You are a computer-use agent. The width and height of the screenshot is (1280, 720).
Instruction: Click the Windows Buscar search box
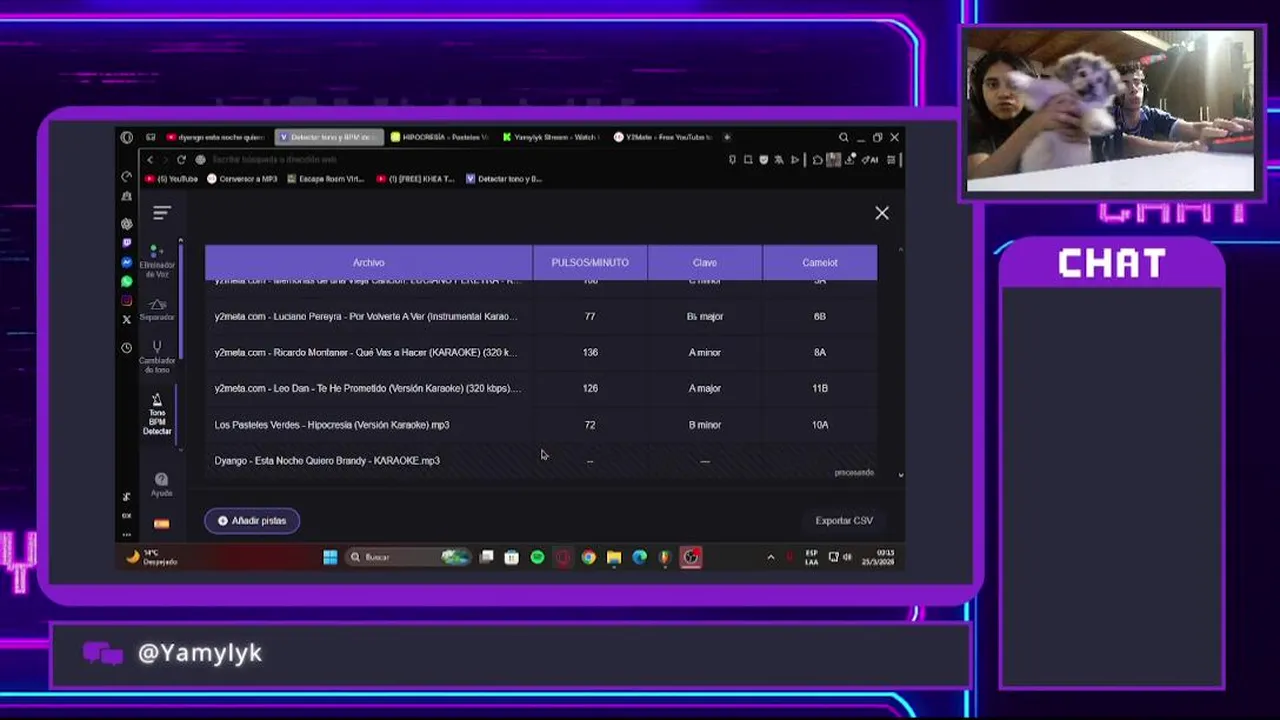click(x=408, y=557)
